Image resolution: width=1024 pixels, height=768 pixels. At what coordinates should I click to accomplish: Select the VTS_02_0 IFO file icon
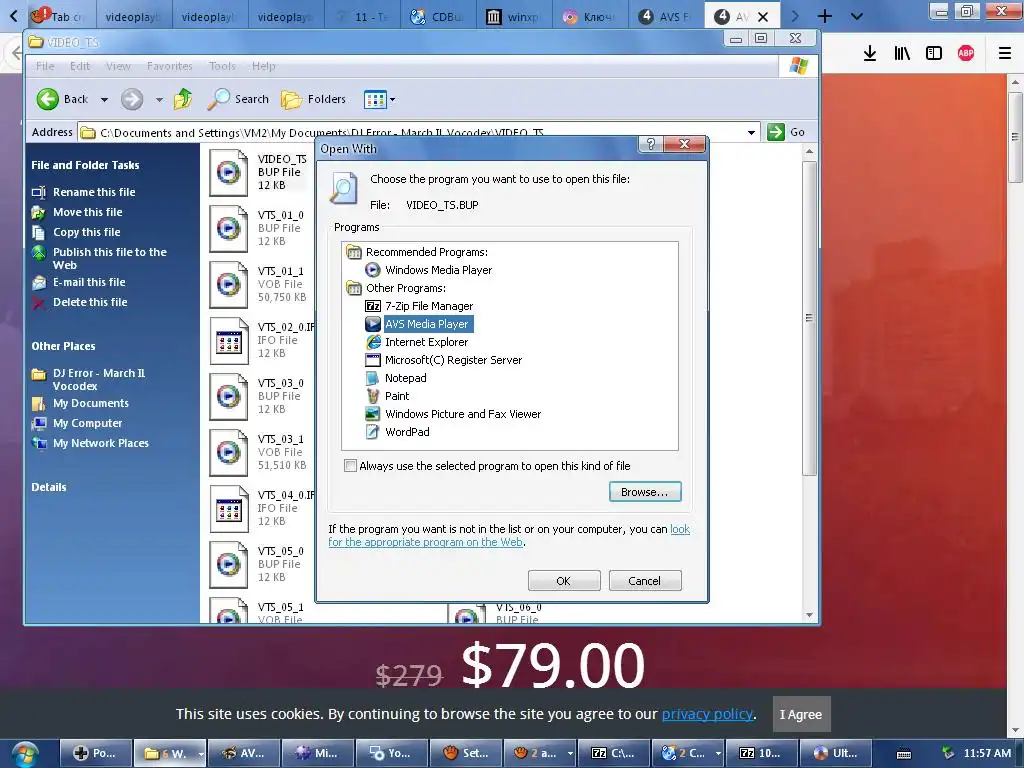click(229, 341)
